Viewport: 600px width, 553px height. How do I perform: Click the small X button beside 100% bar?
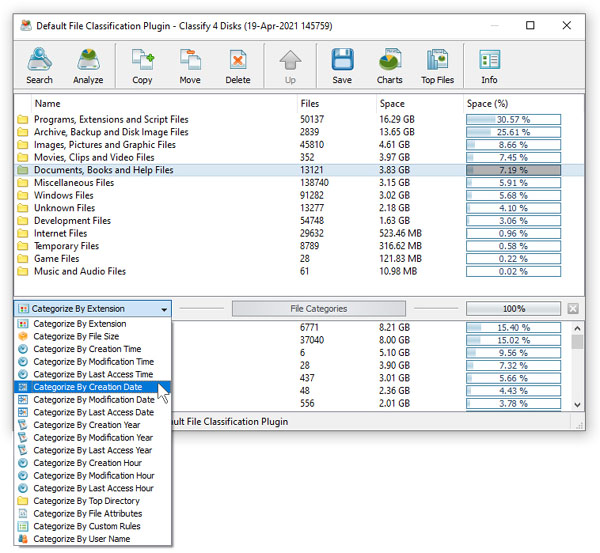pos(573,308)
